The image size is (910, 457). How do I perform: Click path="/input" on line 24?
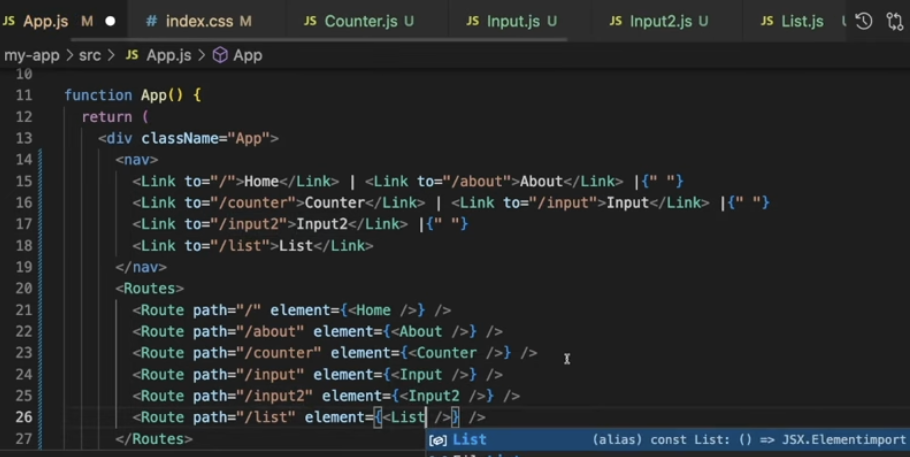pos(248,375)
